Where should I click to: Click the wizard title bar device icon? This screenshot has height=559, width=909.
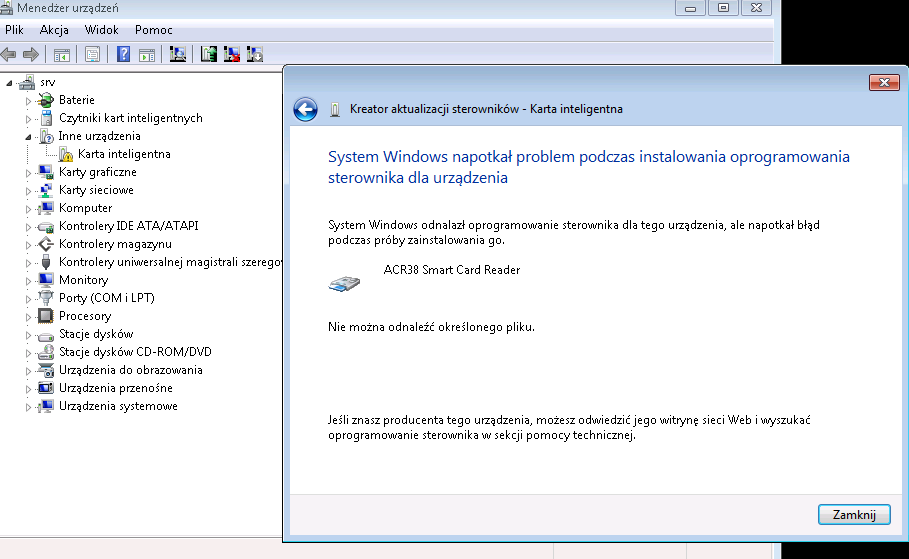334,109
